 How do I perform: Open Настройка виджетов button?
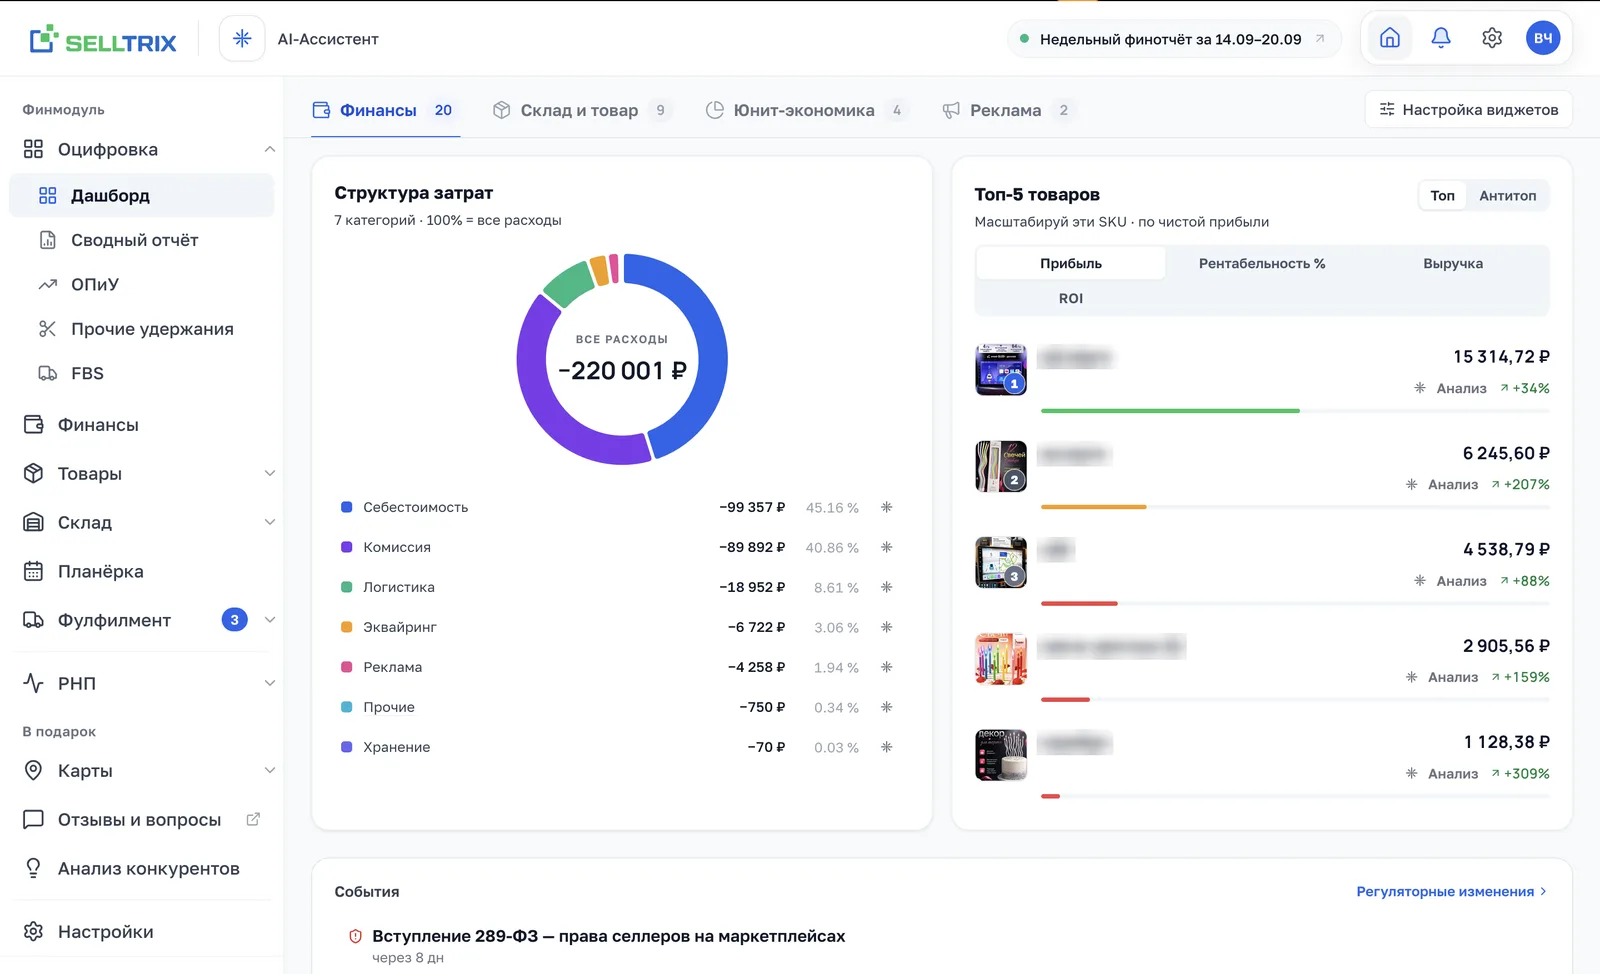1468,109
